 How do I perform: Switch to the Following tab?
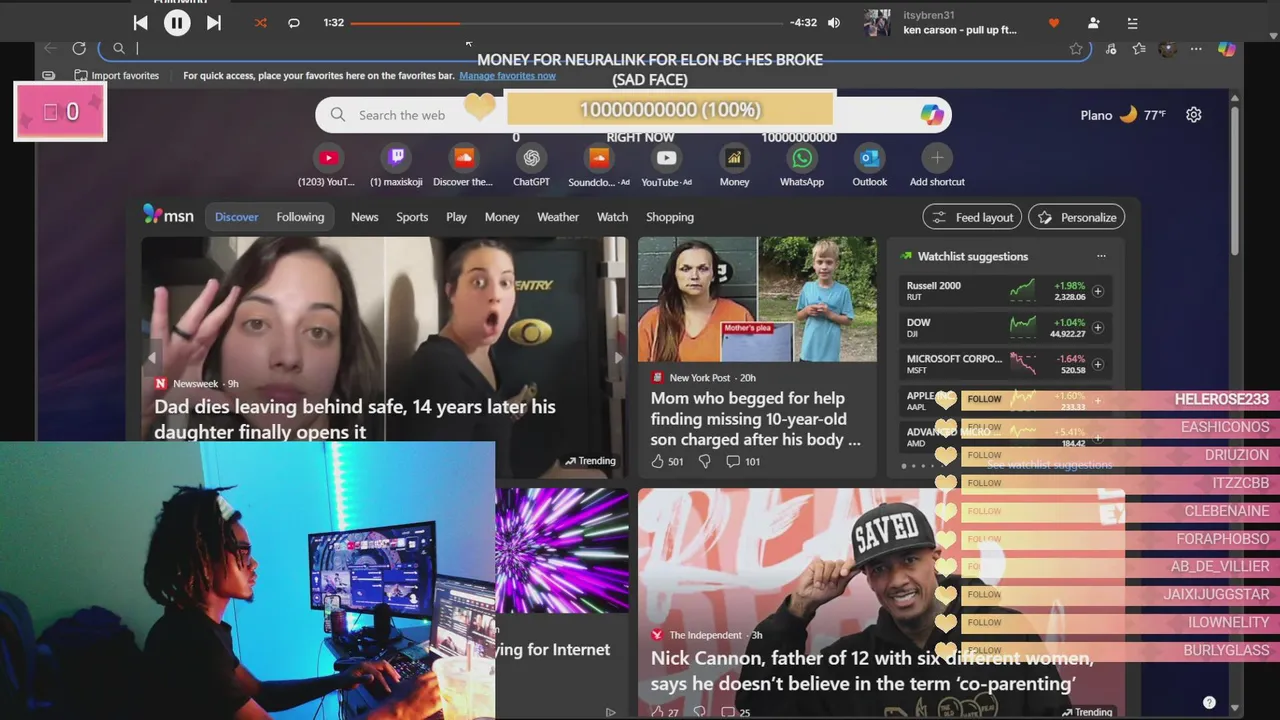(300, 217)
